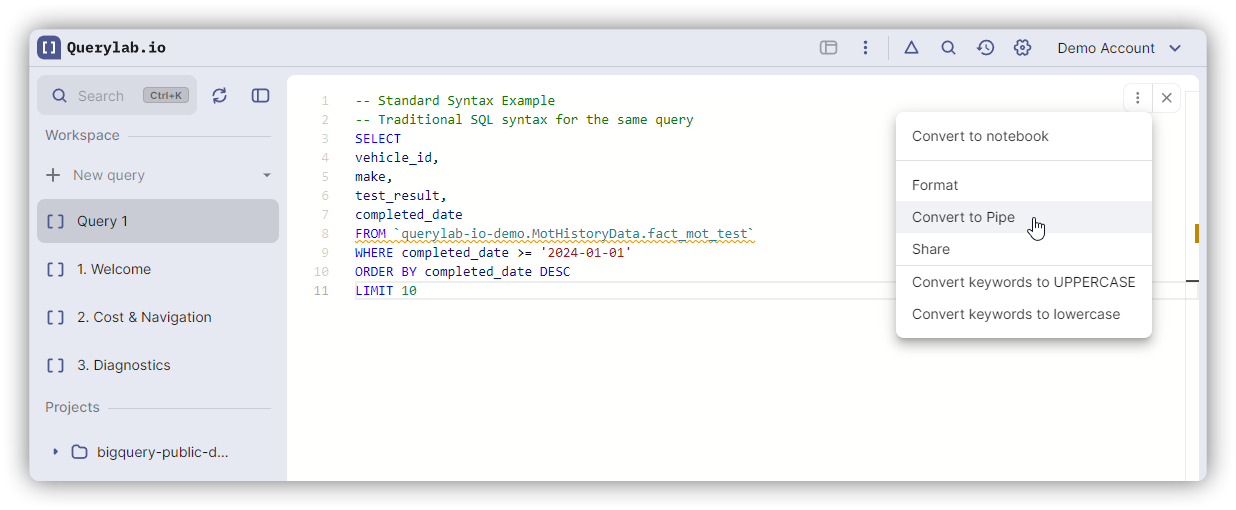Viewport: 1236px width, 510px height.
Task: Close the query editor tab
Action: (1166, 98)
